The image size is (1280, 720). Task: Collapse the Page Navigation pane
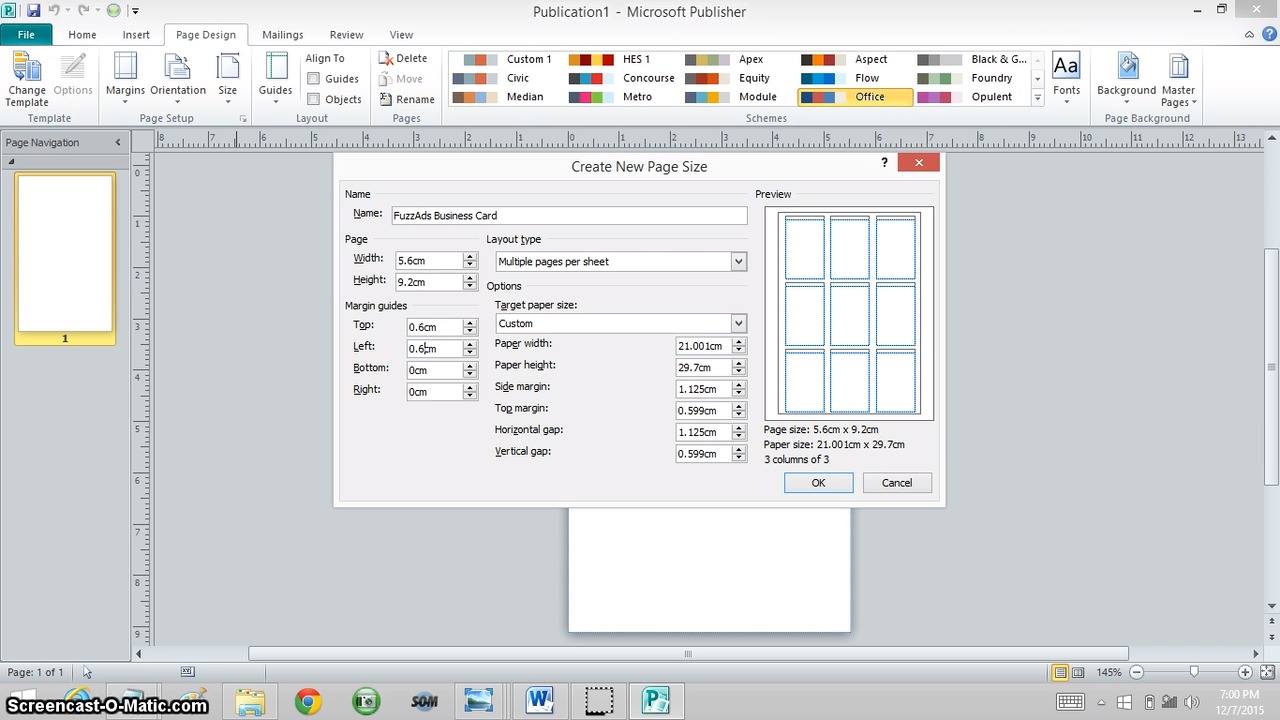coord(118,142)
